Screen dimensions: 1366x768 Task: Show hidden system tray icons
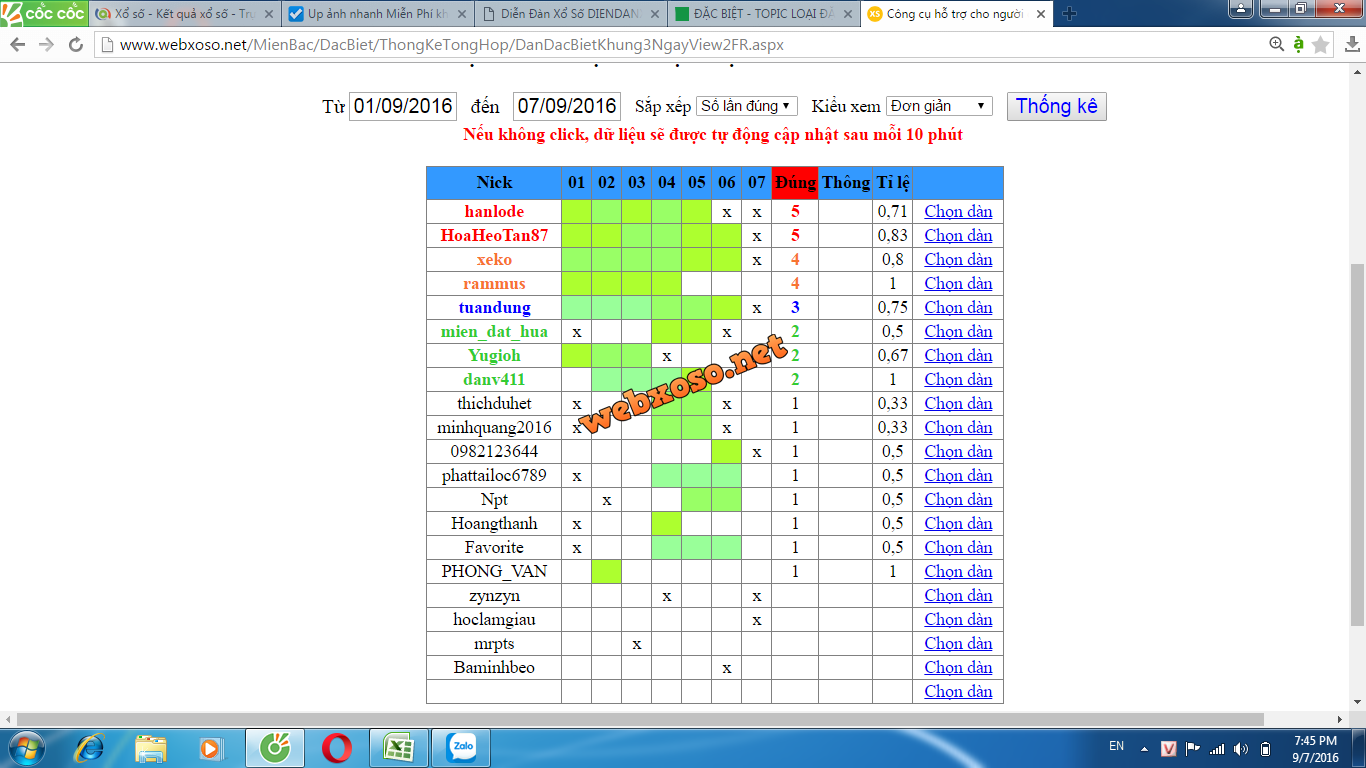1143,749
